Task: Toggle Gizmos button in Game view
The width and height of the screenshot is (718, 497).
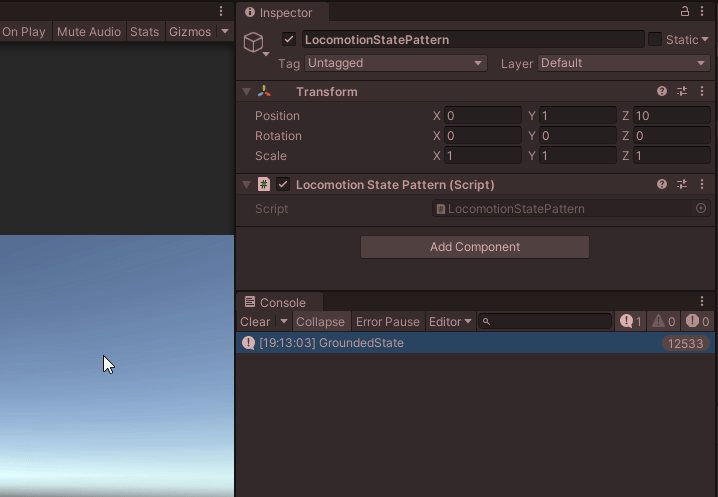Action: pos(190,32)
